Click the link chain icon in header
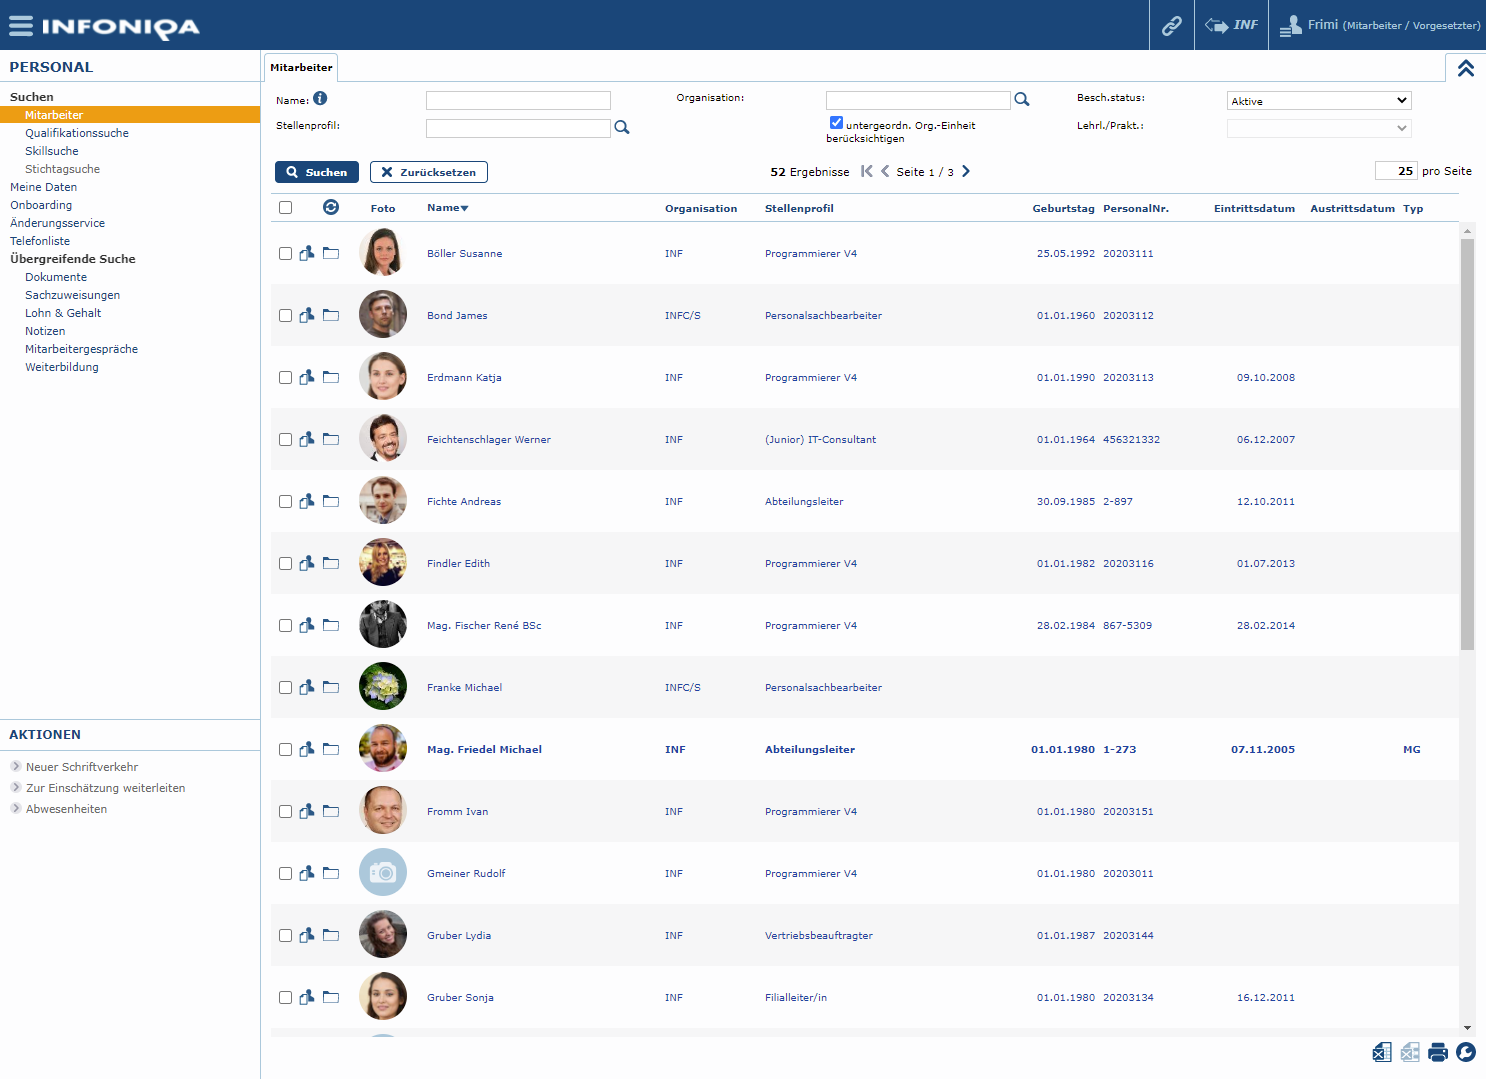 click(1171, 26)
